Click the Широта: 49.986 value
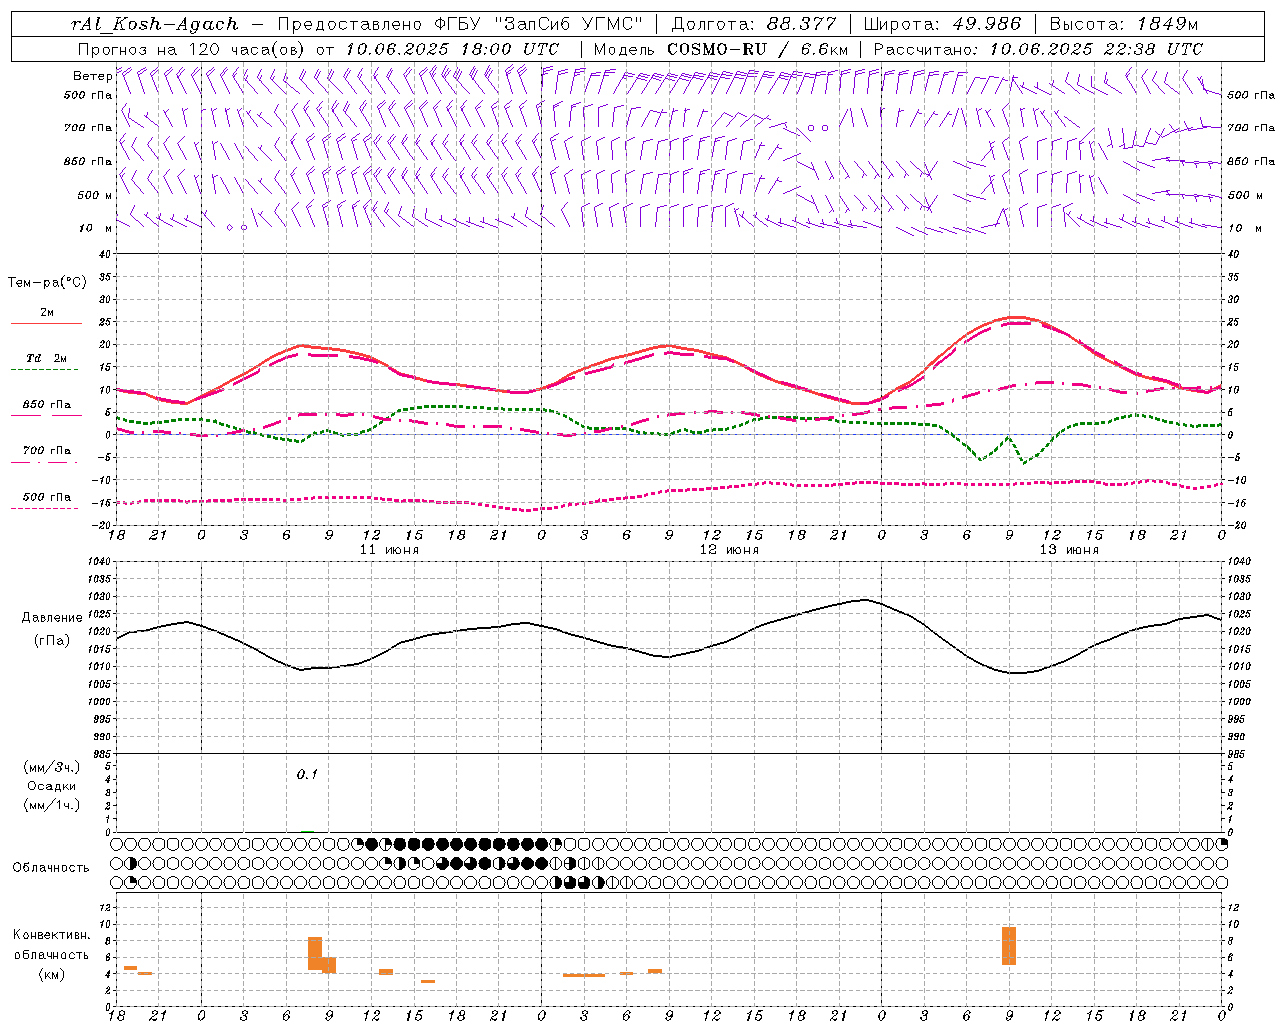The width and height of the screenshot is (1280, 1024). tap(942, 24)
